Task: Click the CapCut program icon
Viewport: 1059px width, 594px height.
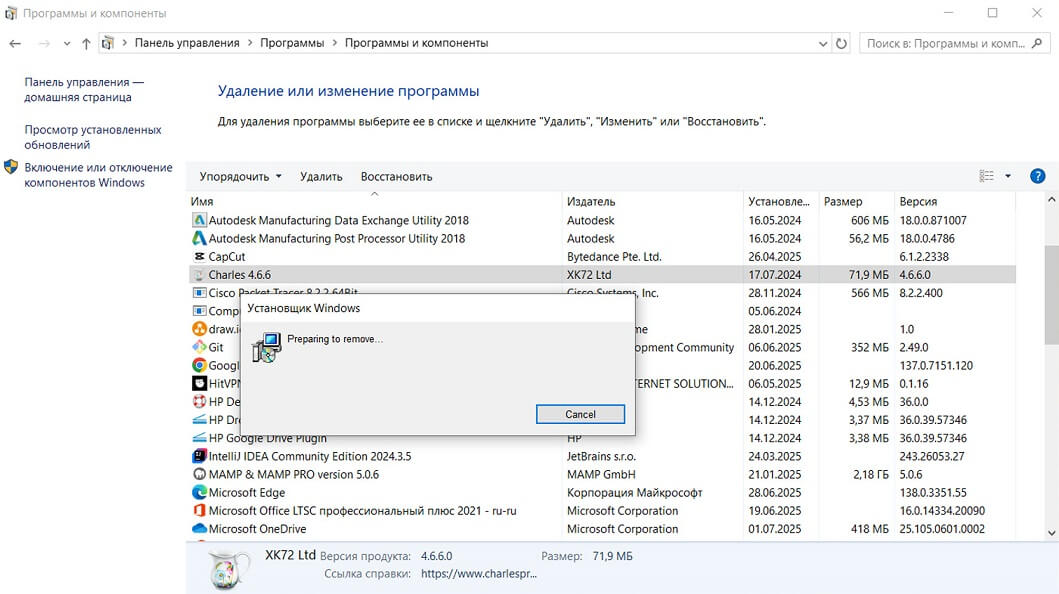Action: [199, 256]
